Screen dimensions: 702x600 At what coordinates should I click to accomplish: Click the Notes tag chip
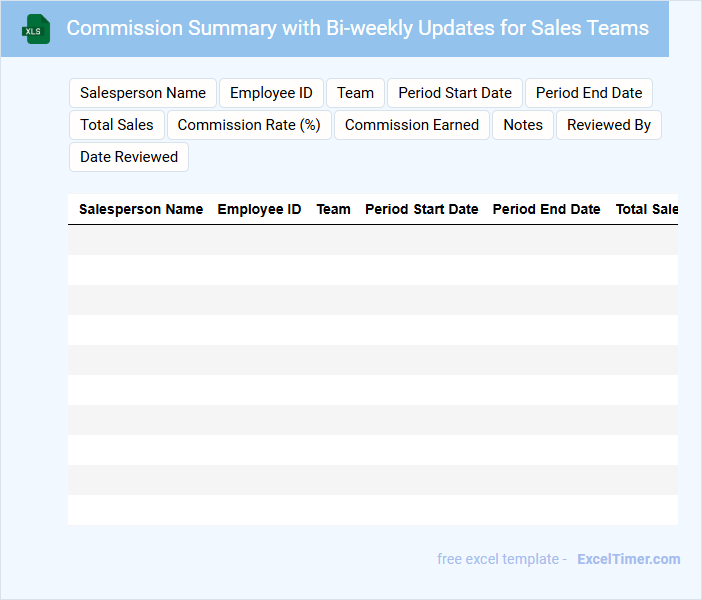[x=523, y=125]
